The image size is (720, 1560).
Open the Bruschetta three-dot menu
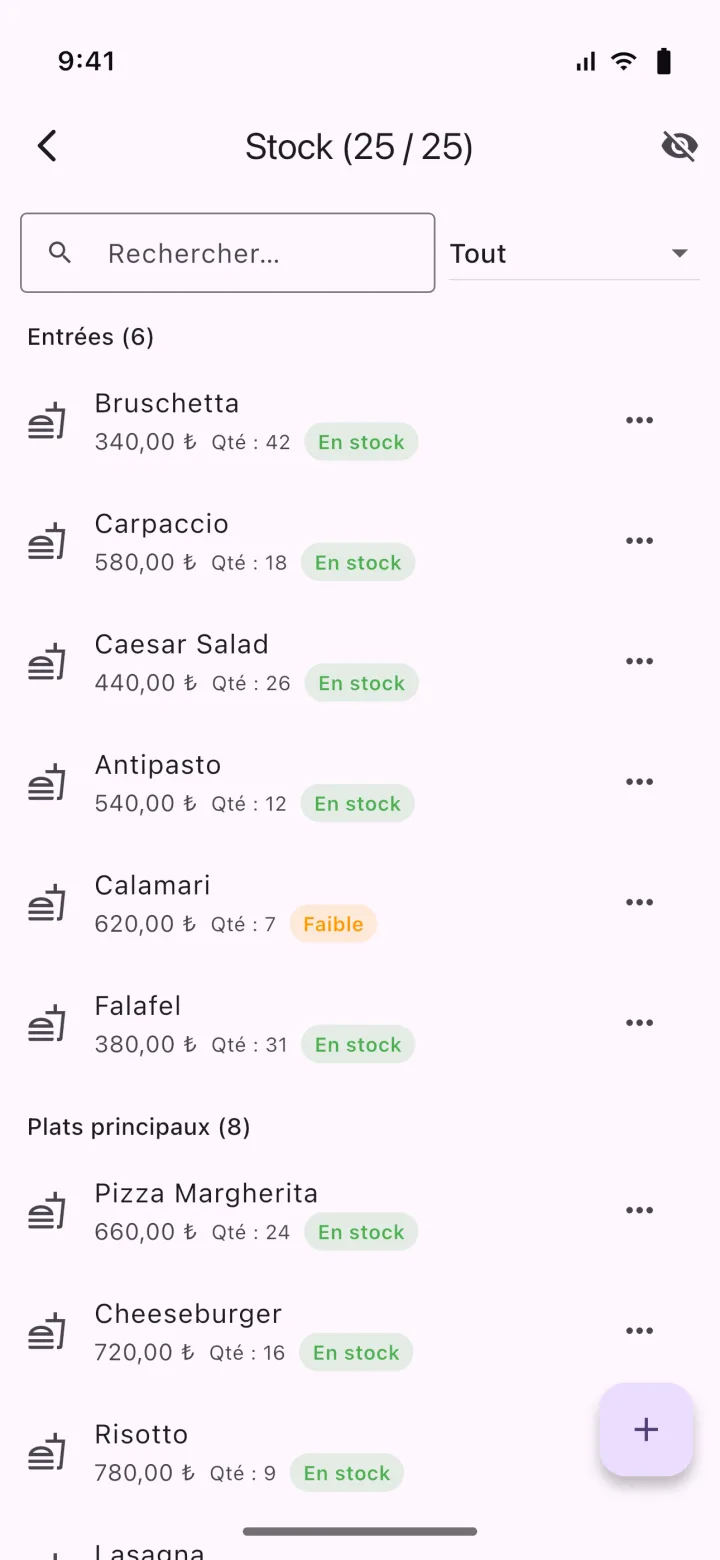coord(639,420)
